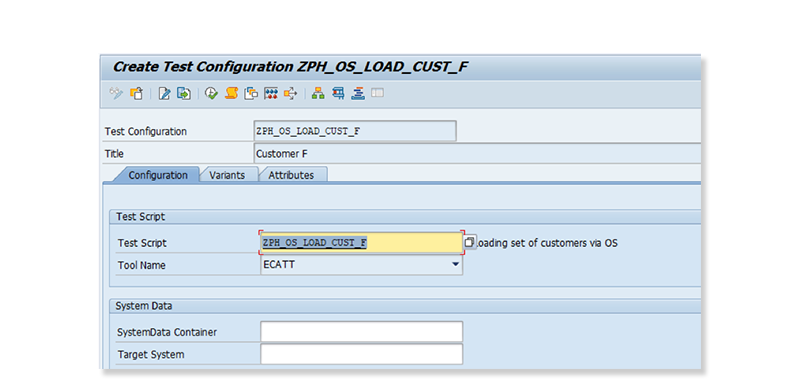Click the document with green arrow icon
The image size is (800, 381).
click(183, 93)
